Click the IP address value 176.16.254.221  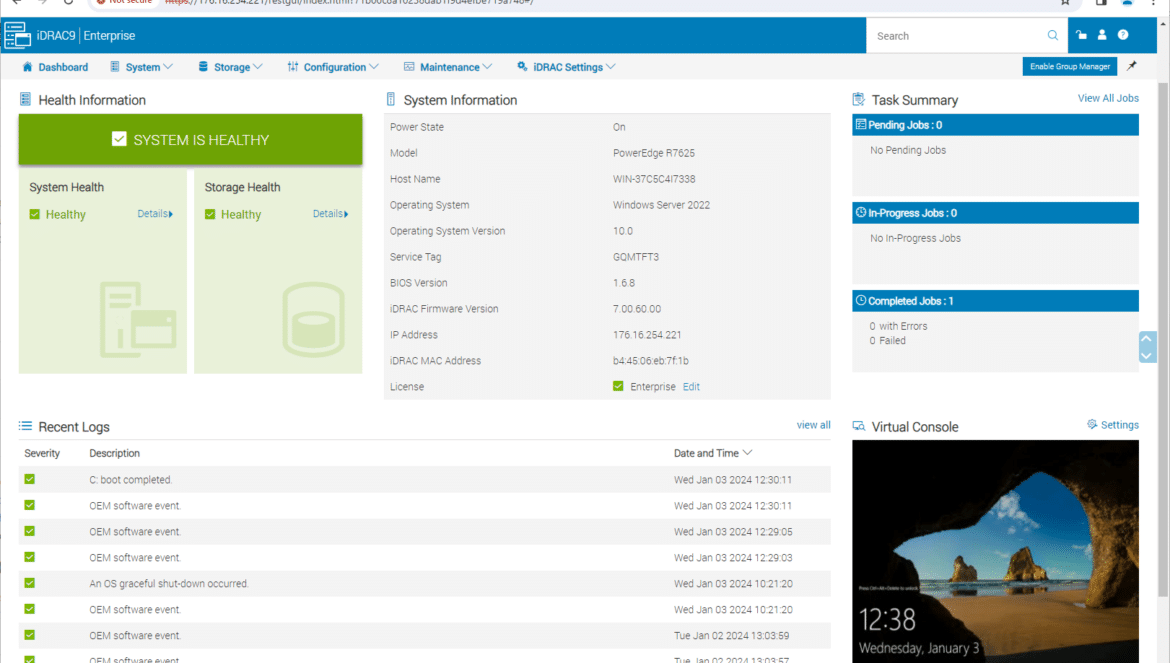point(647,335)
